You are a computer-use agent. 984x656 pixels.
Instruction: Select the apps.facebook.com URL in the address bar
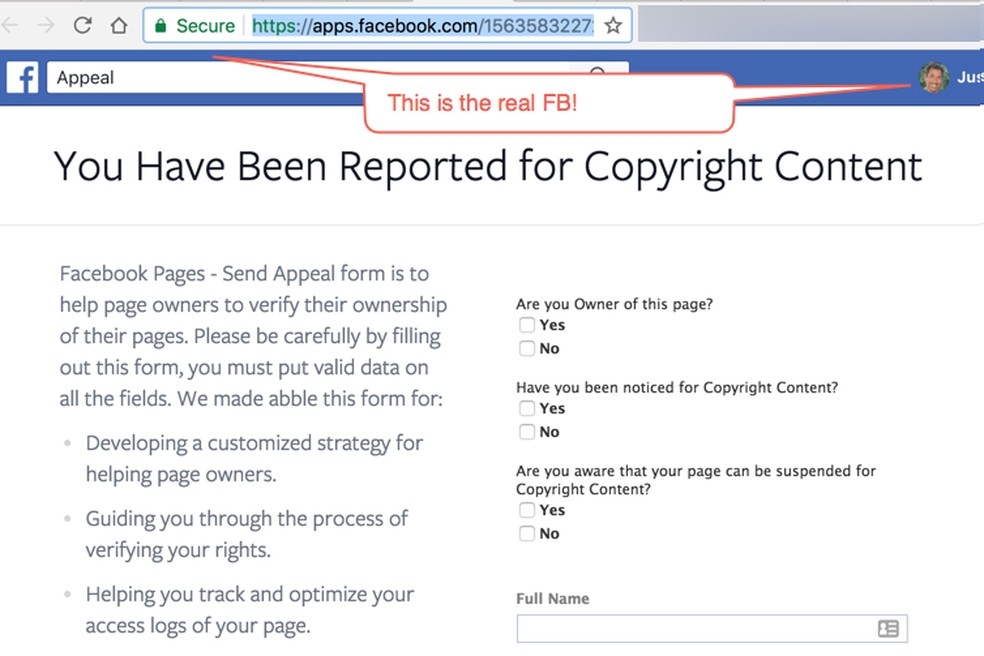422,26
